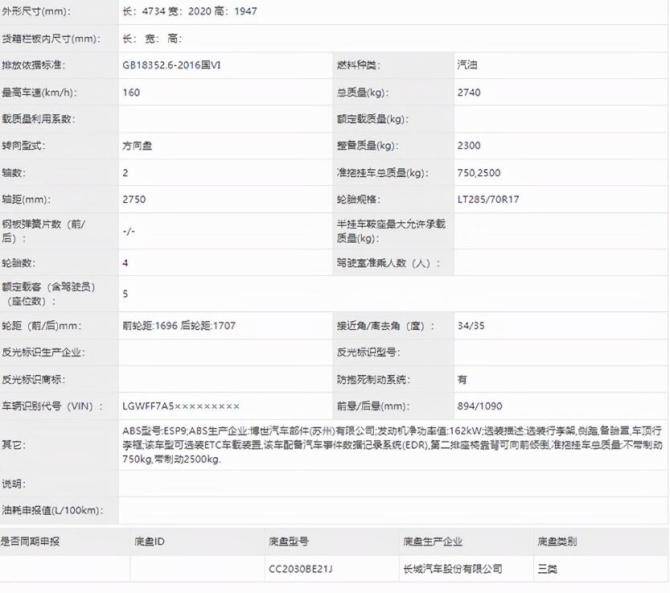Screen dimensions: 670x593
Task: Click the chassis maker 长城汽车股份有限公司
Action: point(453,569)
